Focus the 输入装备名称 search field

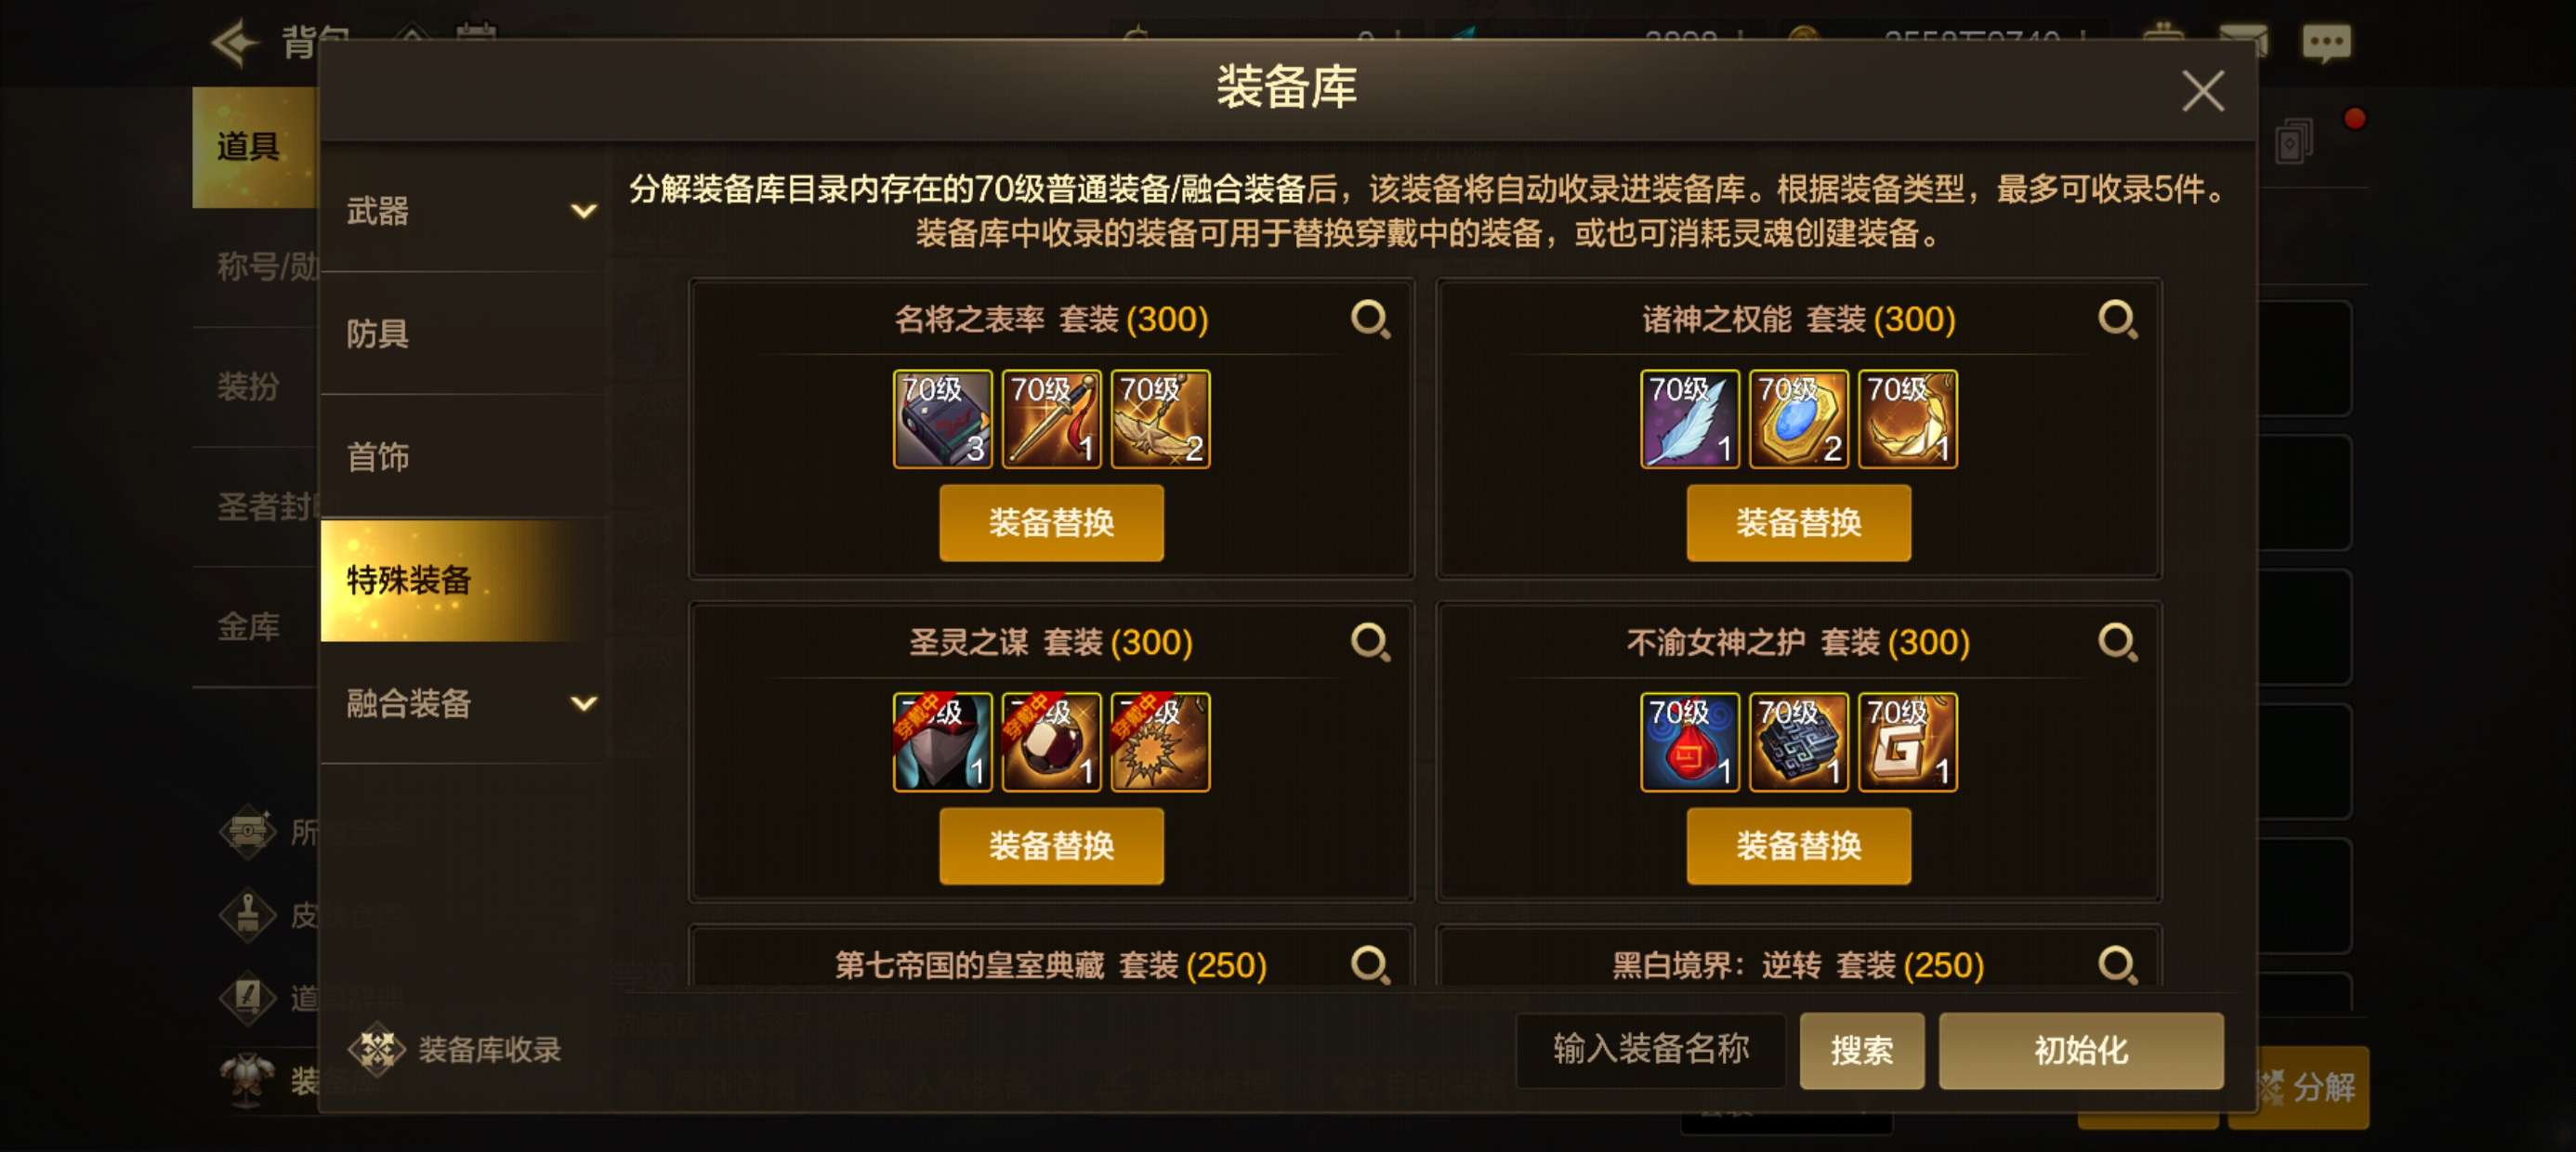coord(1650,1050)
